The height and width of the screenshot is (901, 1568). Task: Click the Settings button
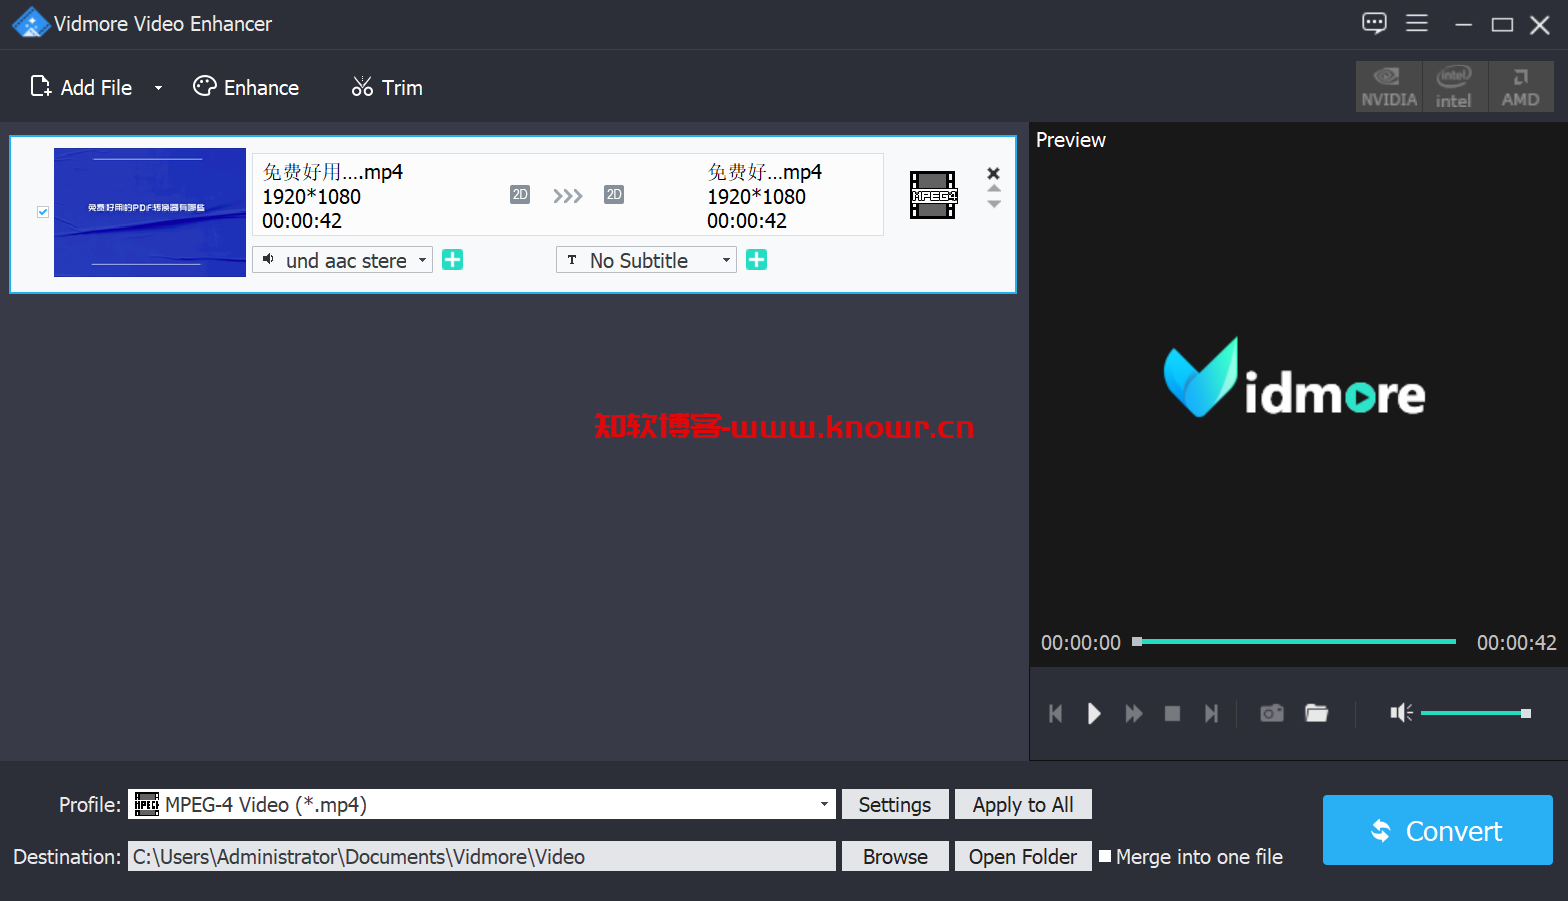(895, 804)
